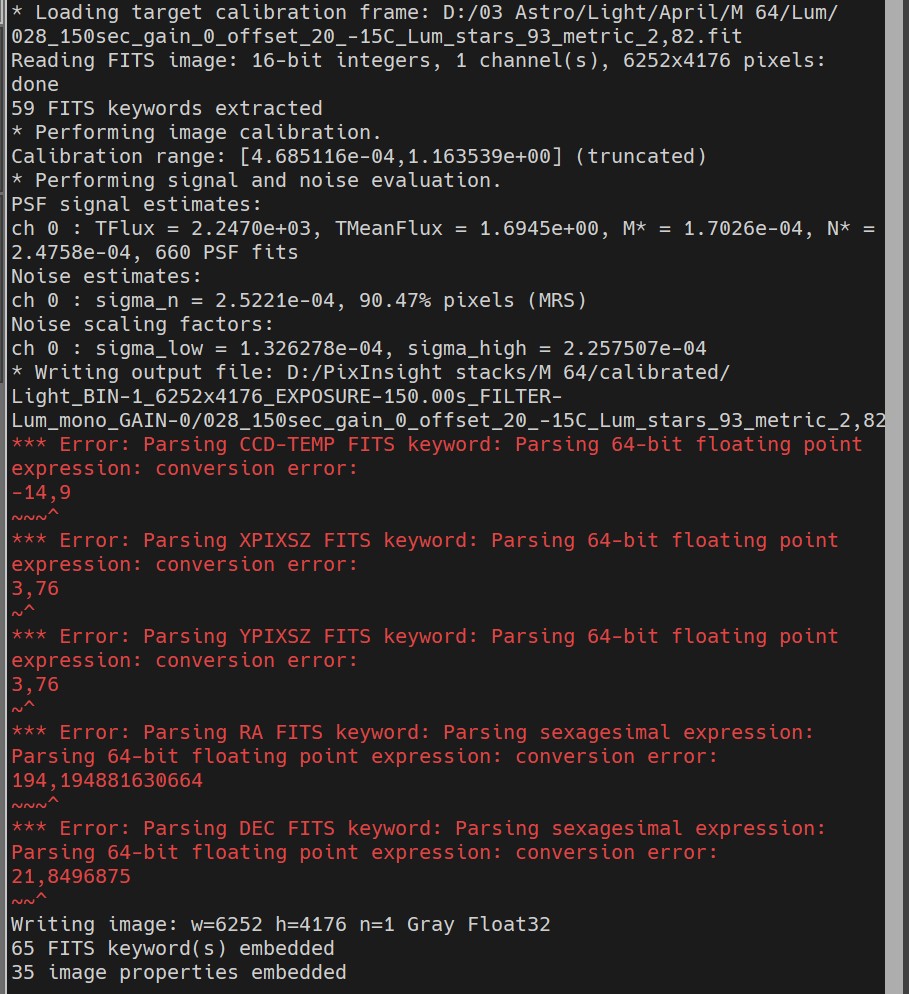Viewport: 909px width, 994px height.
Task: Click the sigma_low noise scaling factors line
Action: click(359, 348)
